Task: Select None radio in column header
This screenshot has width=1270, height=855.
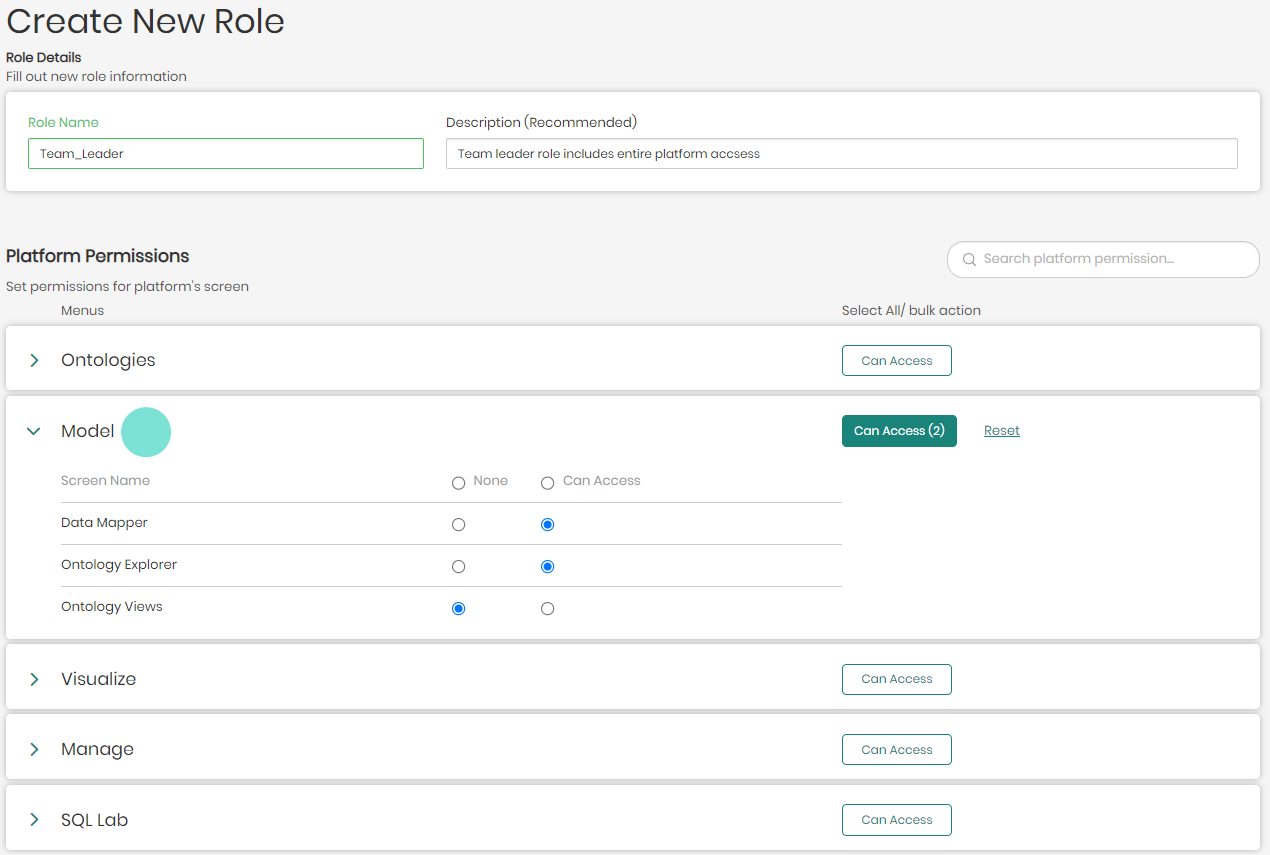Action: 458,483
